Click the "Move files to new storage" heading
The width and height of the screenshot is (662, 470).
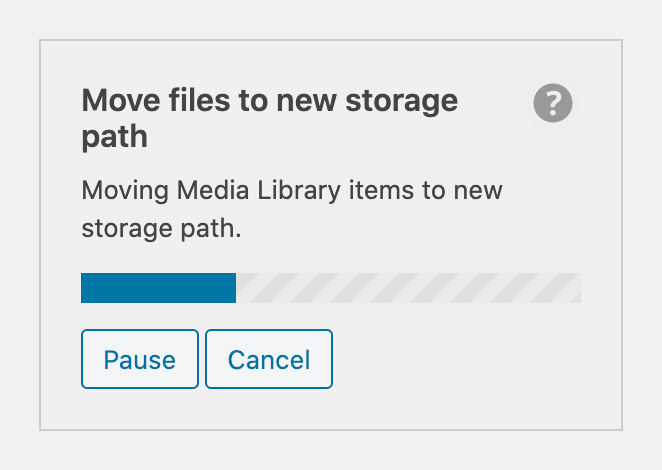(x=269, y=101)
